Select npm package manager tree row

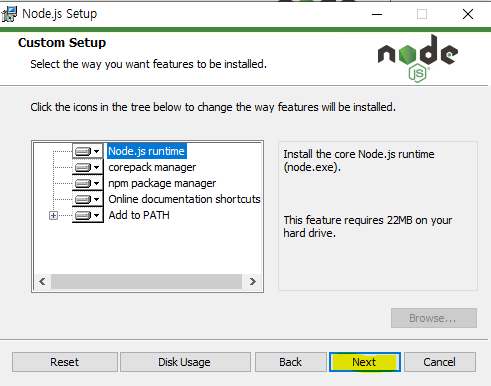162,183
